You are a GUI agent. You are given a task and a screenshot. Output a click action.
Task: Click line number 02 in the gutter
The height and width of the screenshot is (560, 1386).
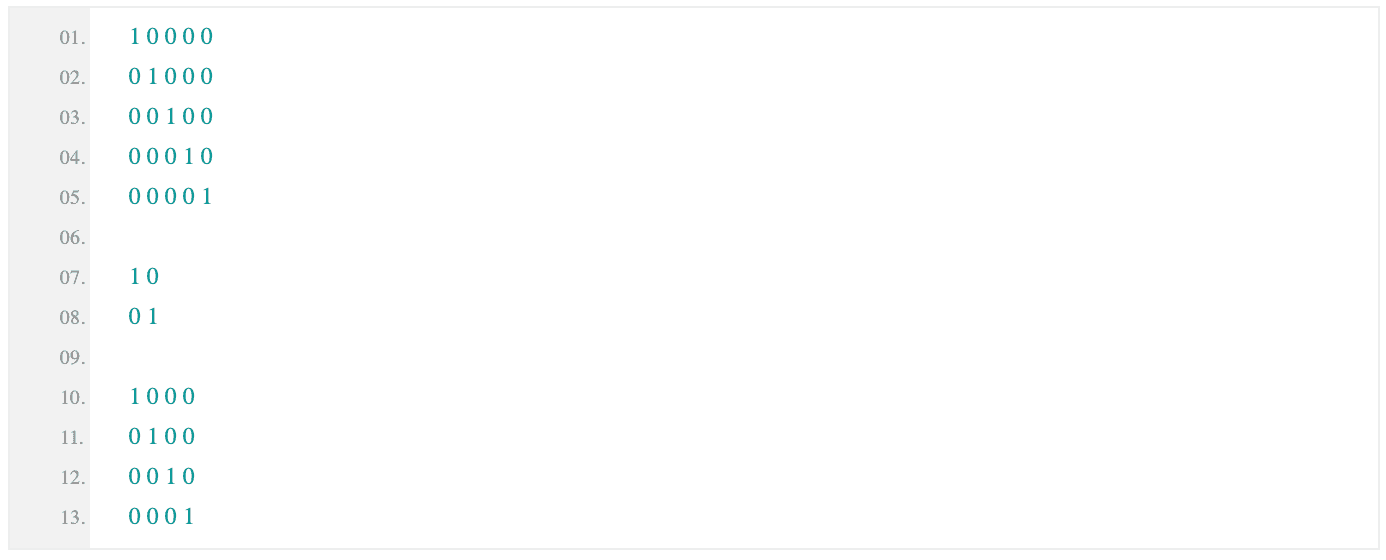tap(72, 78)
